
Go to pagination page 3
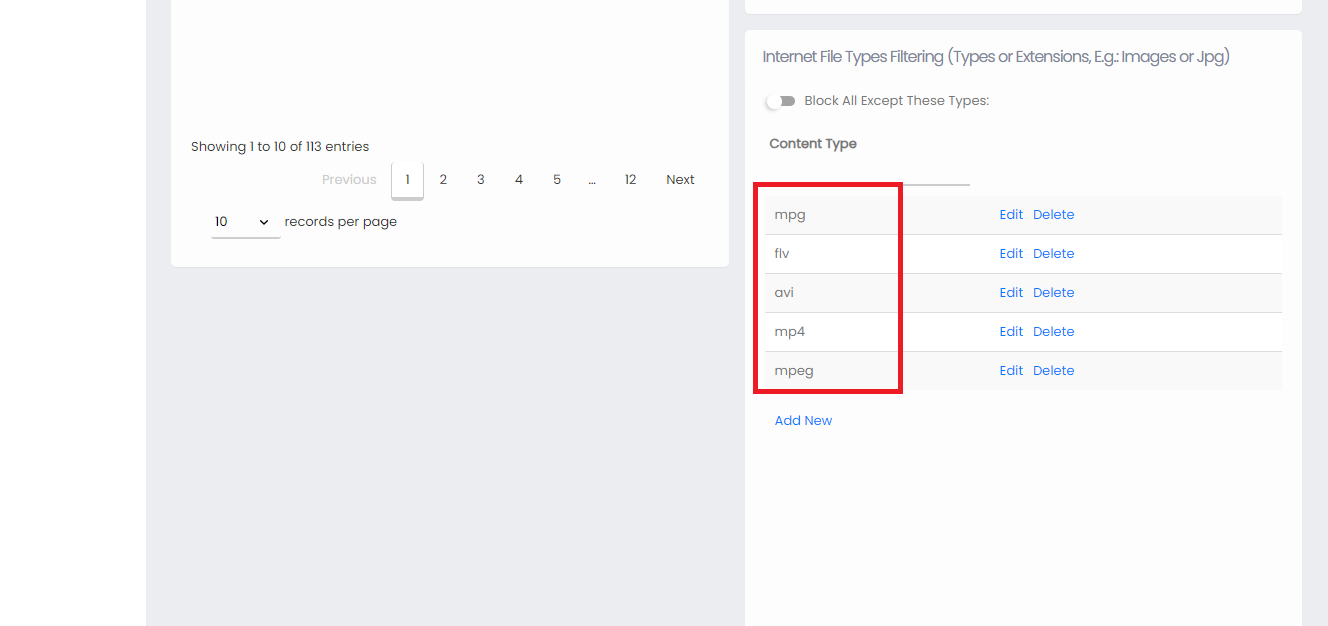tap(481, 180)
